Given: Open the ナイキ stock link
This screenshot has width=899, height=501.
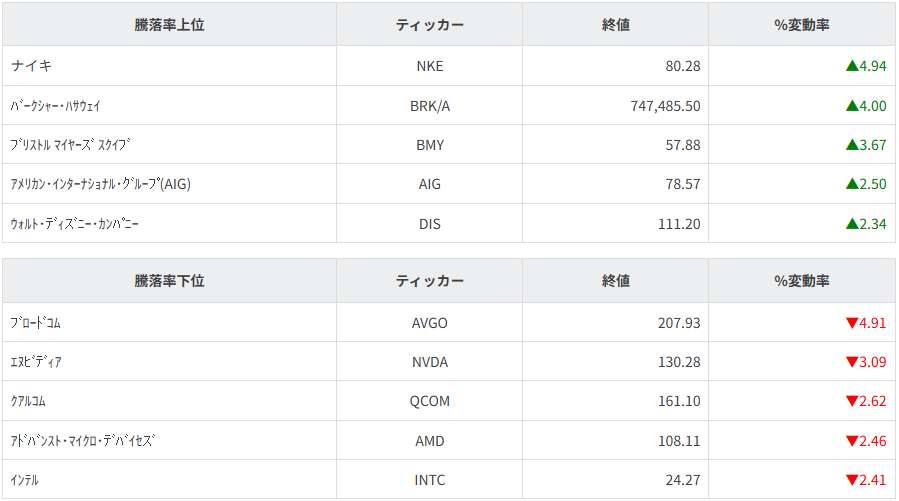Looking at the screenshot, I should 32,66.
